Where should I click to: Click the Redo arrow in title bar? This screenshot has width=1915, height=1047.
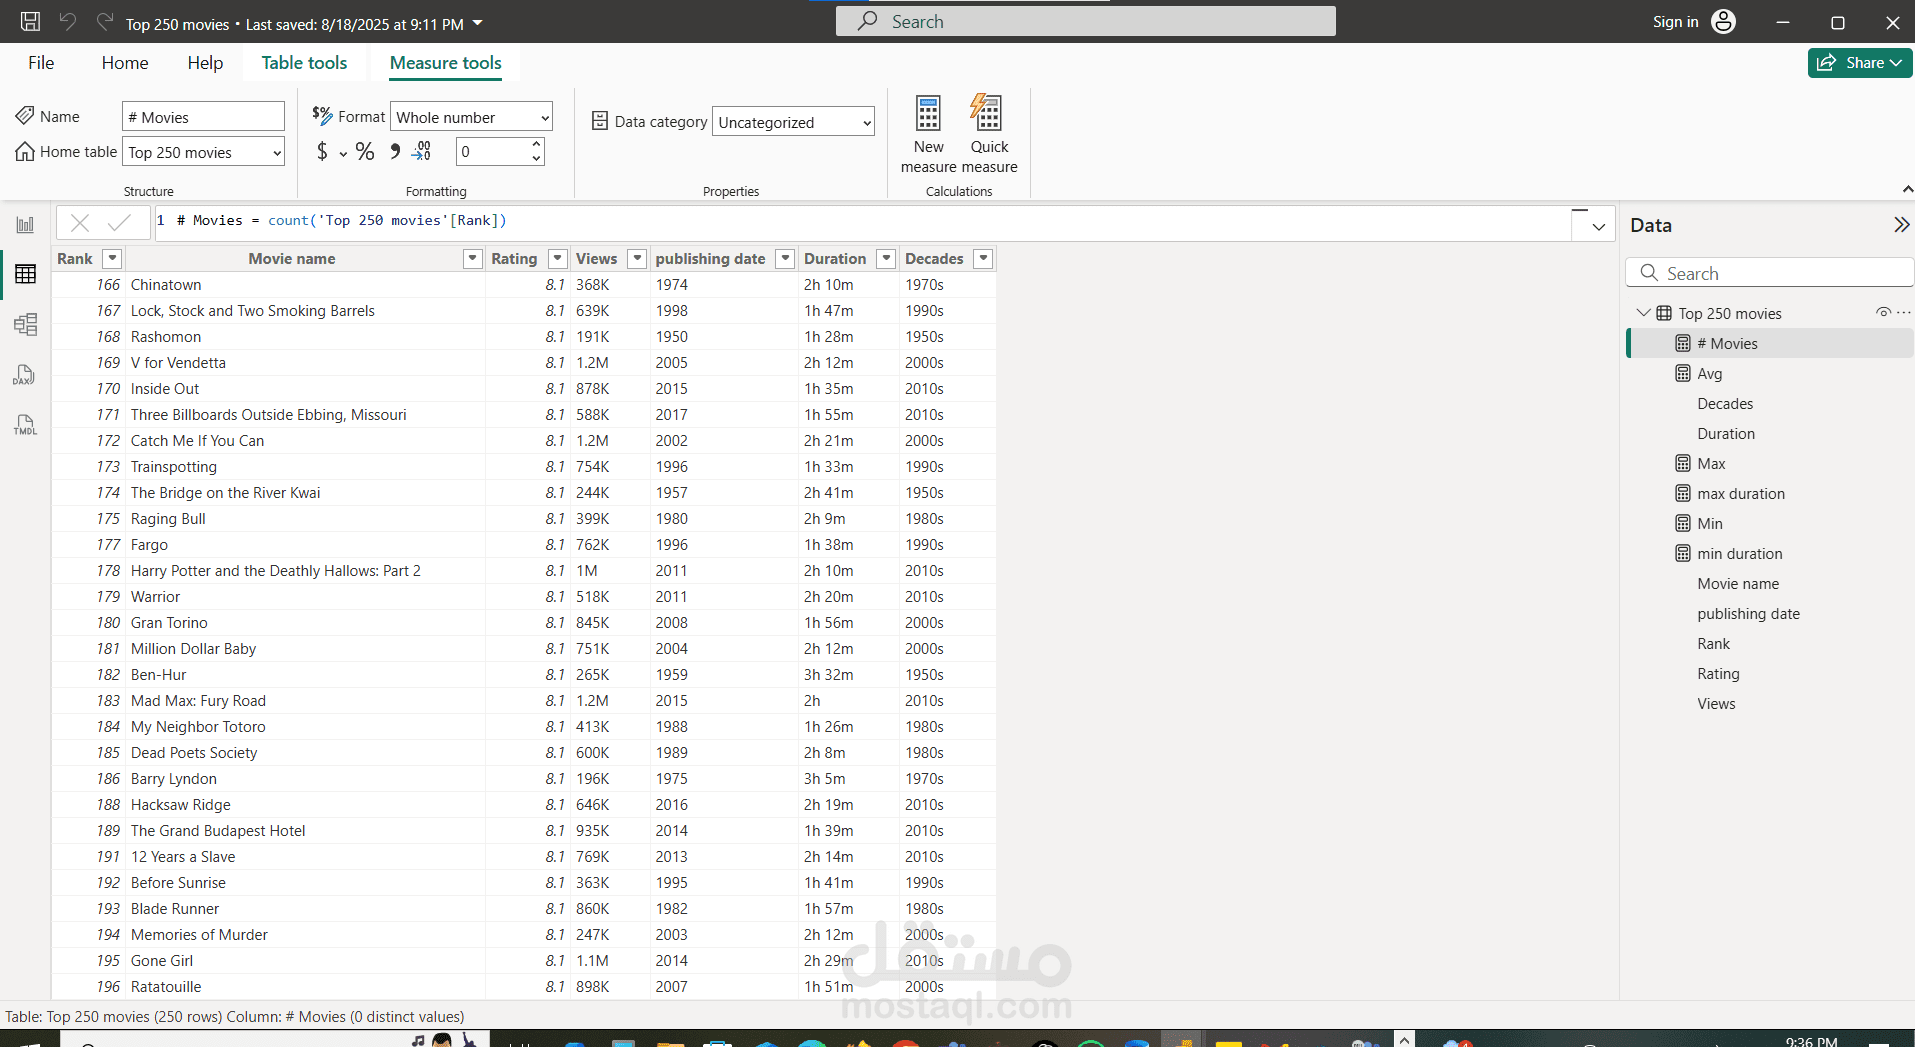[104, 22]
